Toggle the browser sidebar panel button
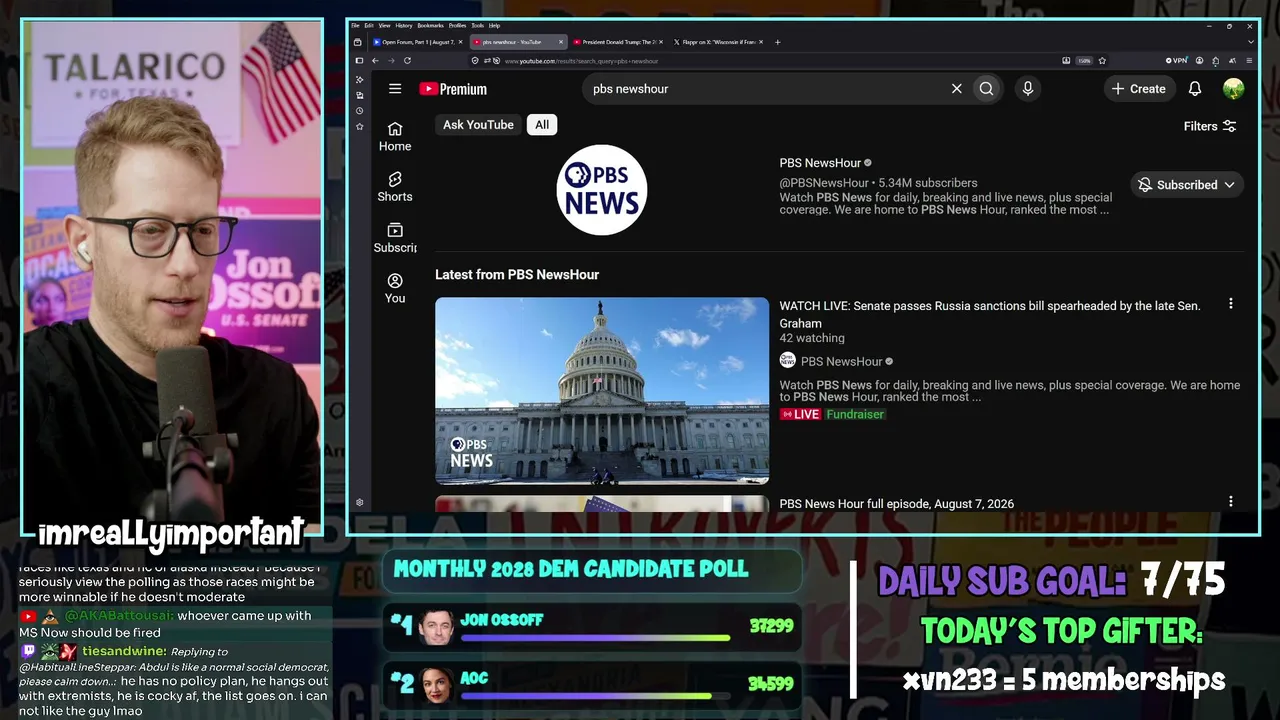The image size is (1280, 720). point(359,61)
